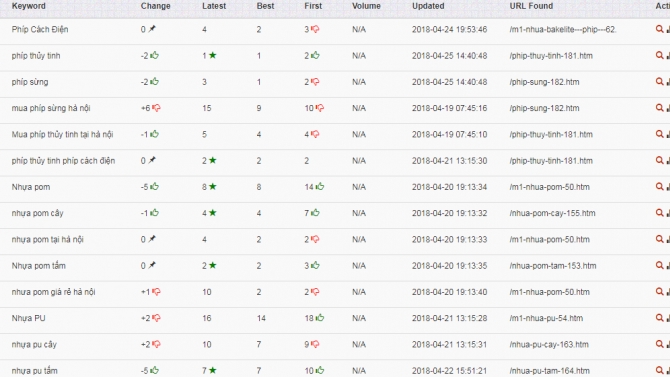This screenshot has height=377, width=670.
Task: Select keyword nhựa pom giá rẻ hà nội
Action: [x=53, y=292]
